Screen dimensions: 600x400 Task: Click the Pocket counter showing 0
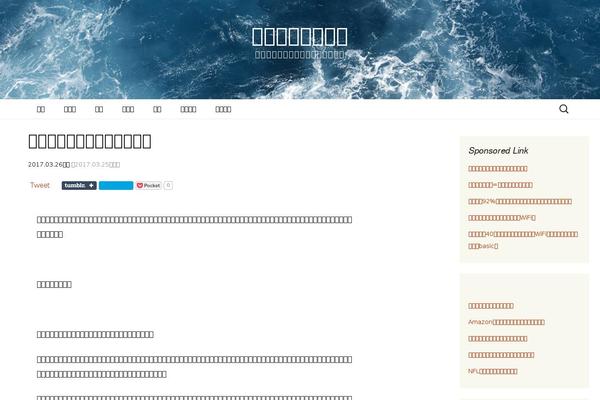(x=168, y=185)
